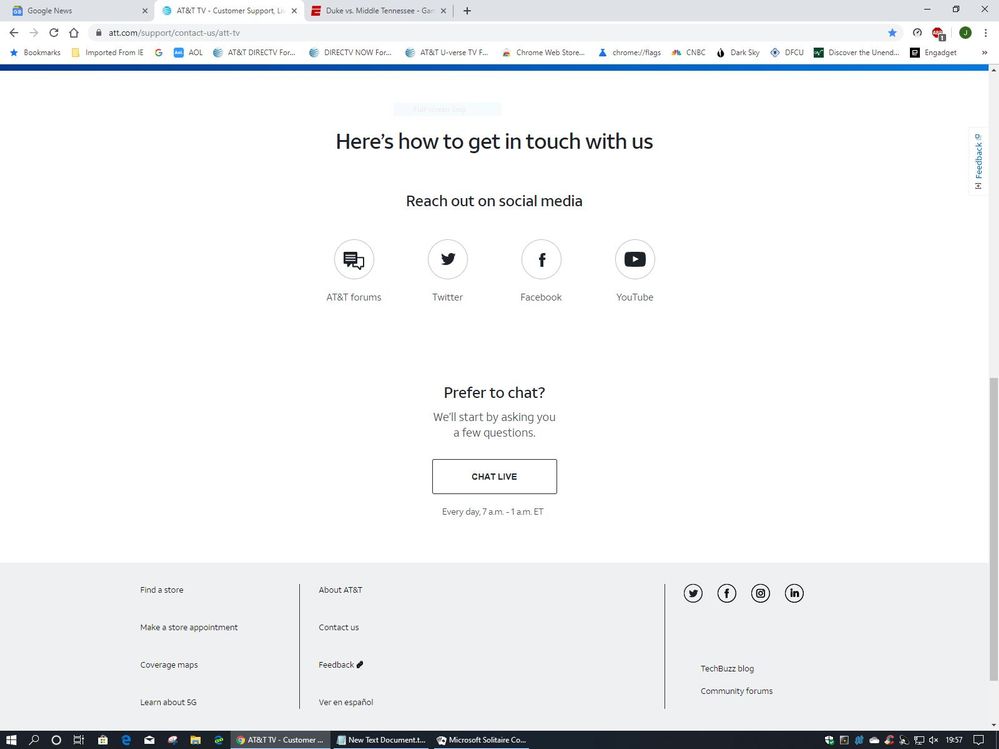Open taskbar search magnifier

tap(34, 739)
